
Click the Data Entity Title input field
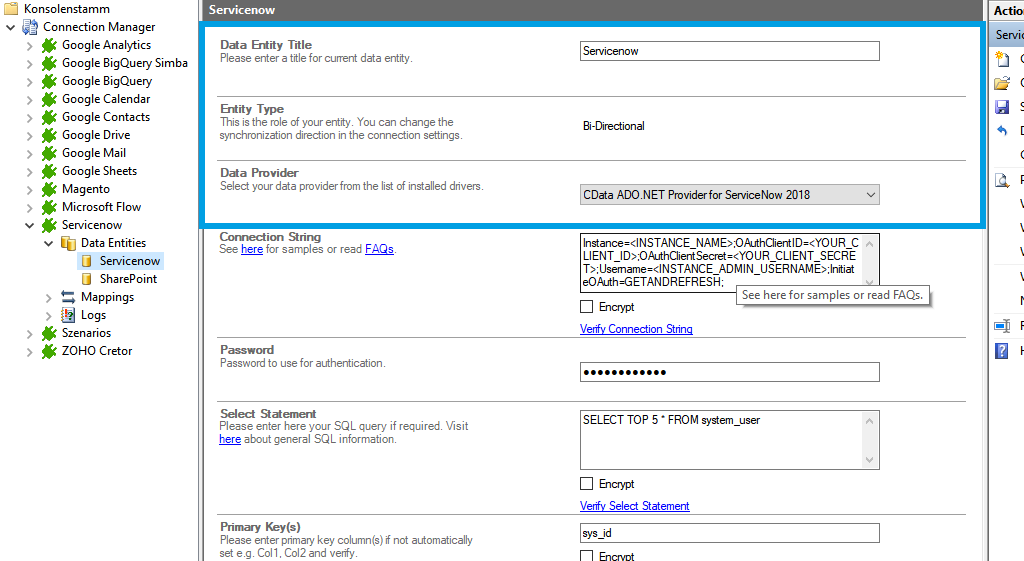click(729, 51)
